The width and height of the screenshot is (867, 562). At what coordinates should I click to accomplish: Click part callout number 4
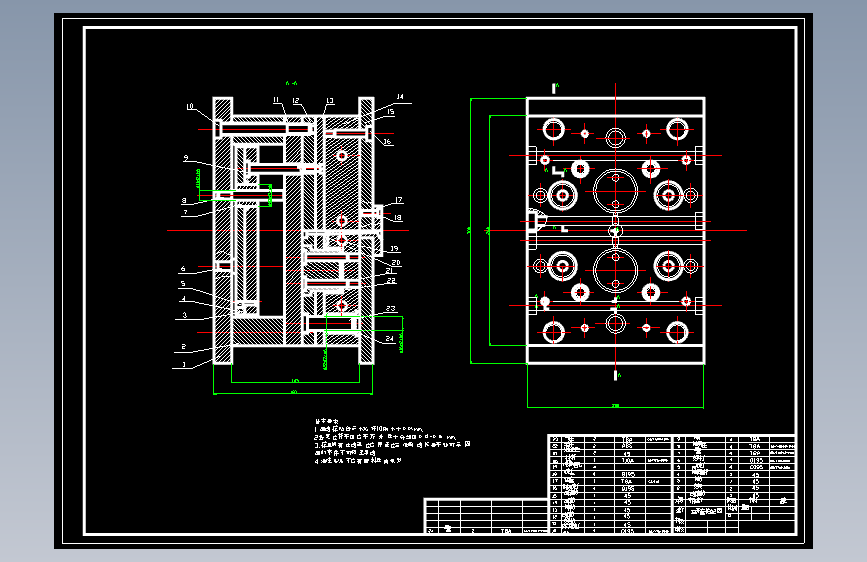point(184,299)
